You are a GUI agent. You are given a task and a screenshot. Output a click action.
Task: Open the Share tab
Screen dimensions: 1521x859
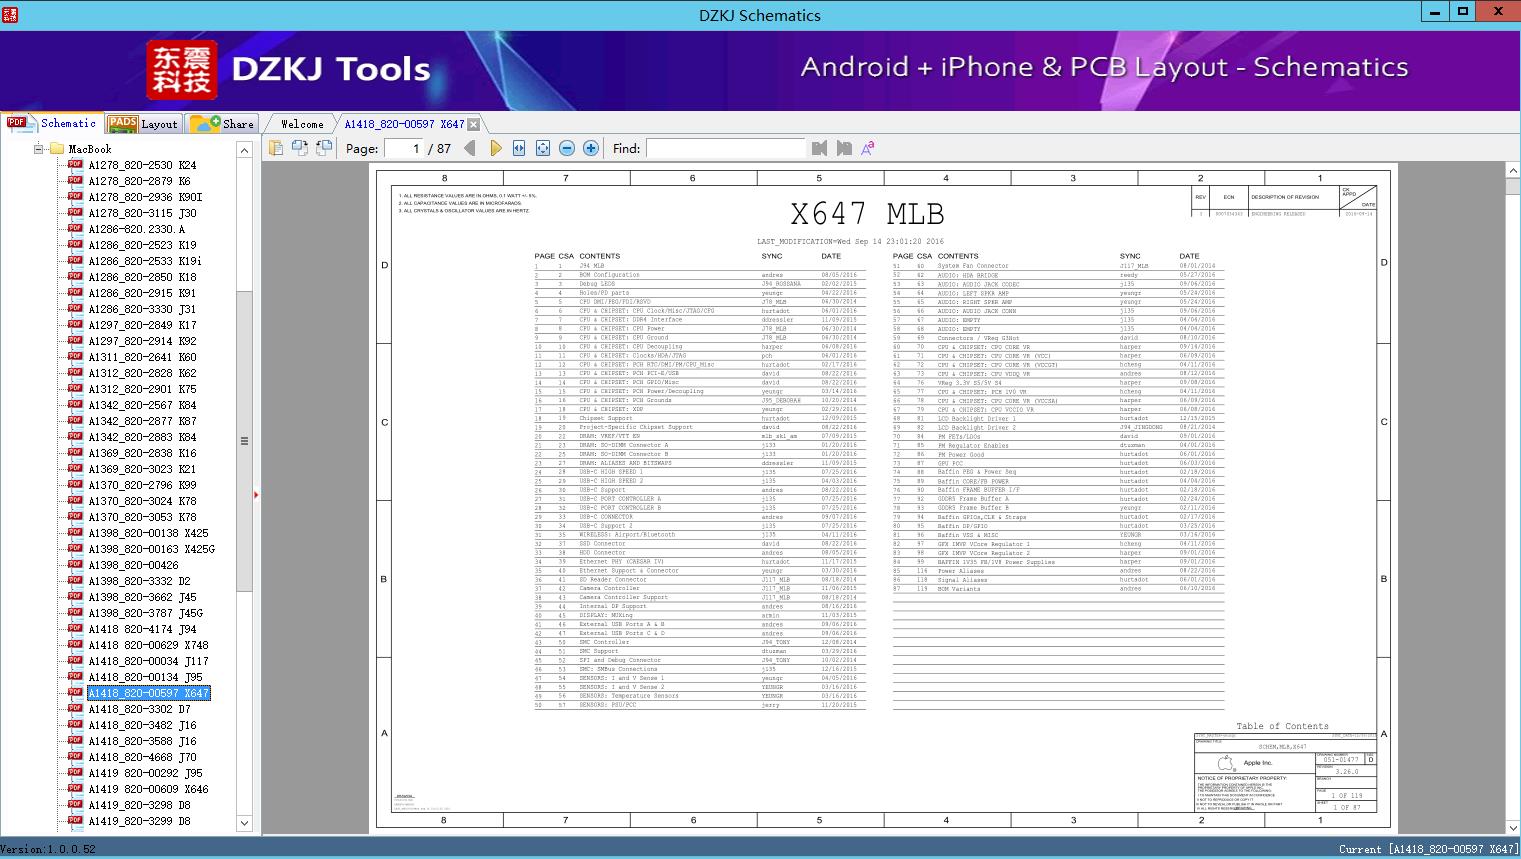tap(222, 124)
